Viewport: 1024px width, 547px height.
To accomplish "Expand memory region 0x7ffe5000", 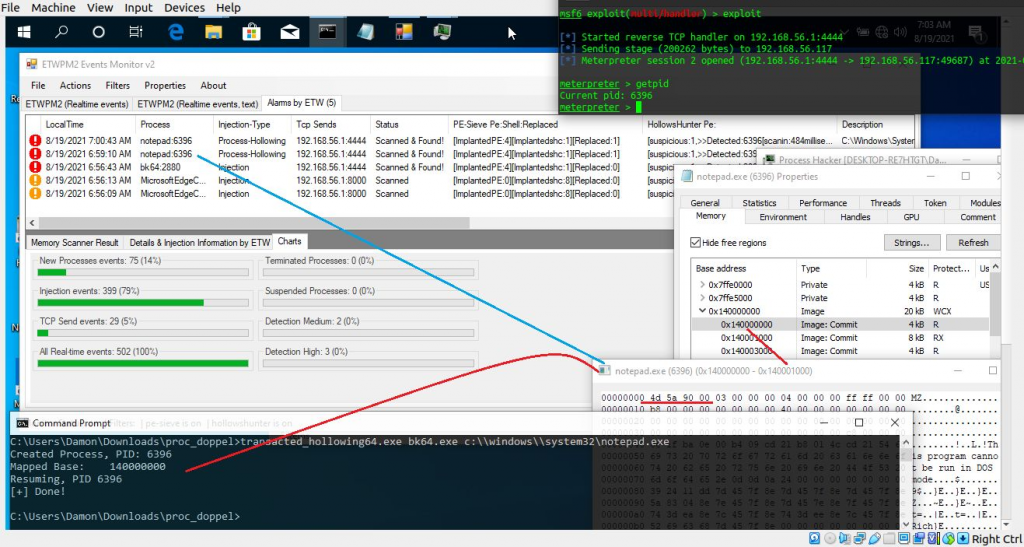I will point(702,298).
